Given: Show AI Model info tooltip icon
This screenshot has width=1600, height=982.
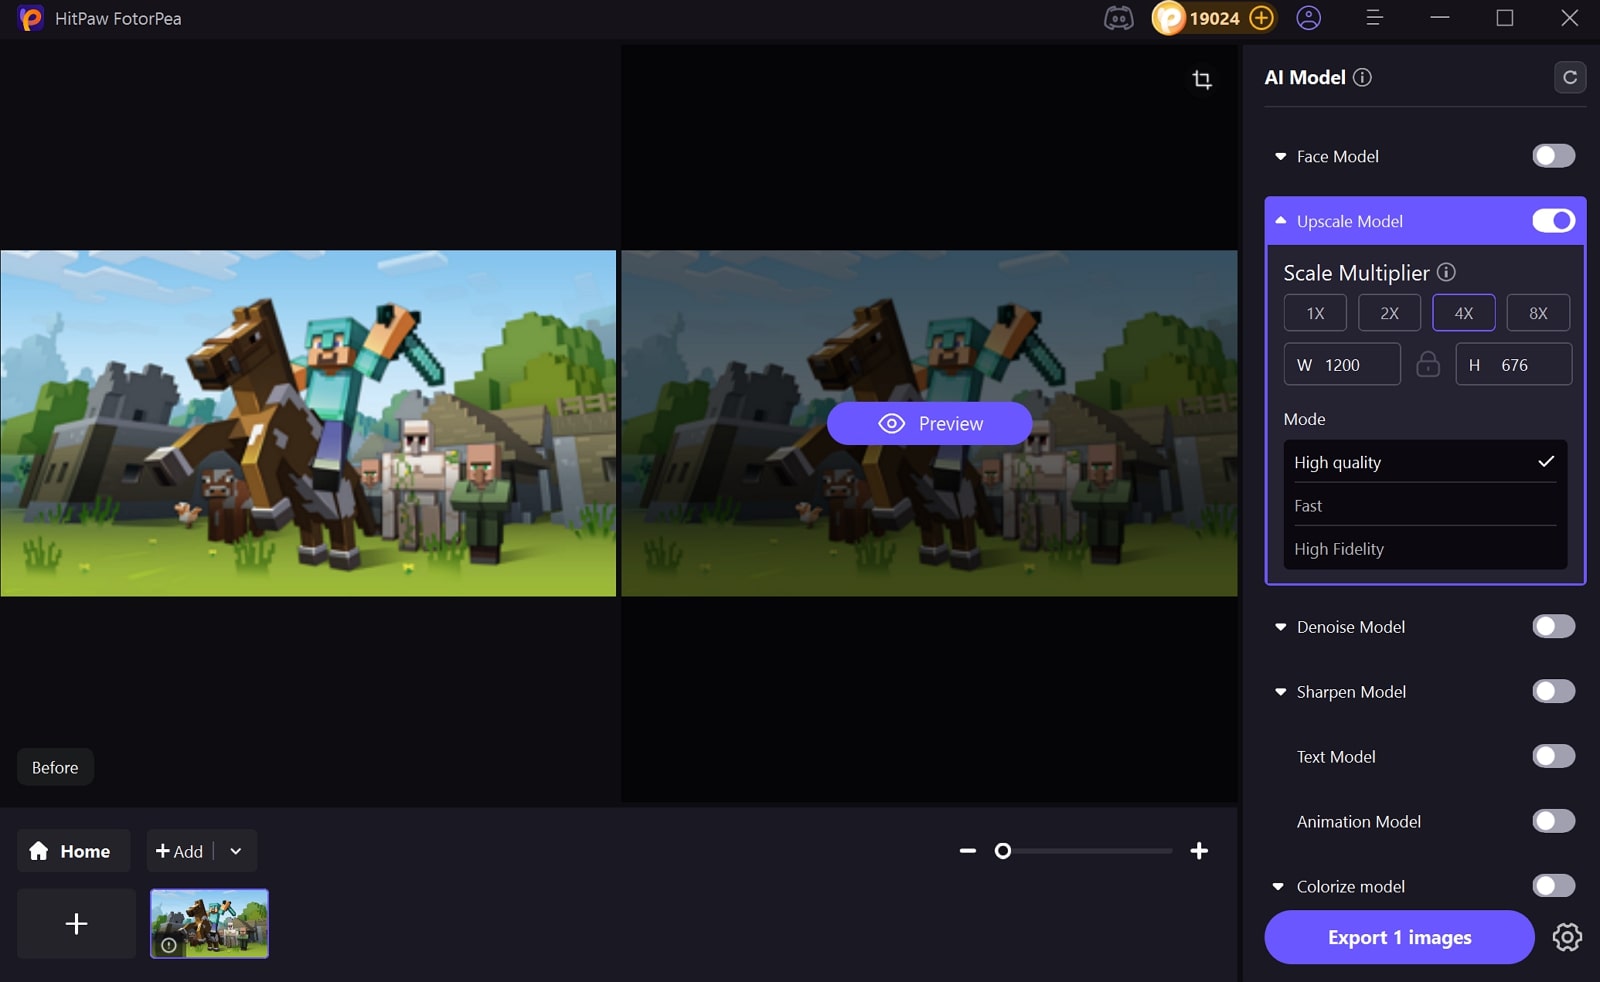Looking at the screenshot, I should click(1362, 77).
